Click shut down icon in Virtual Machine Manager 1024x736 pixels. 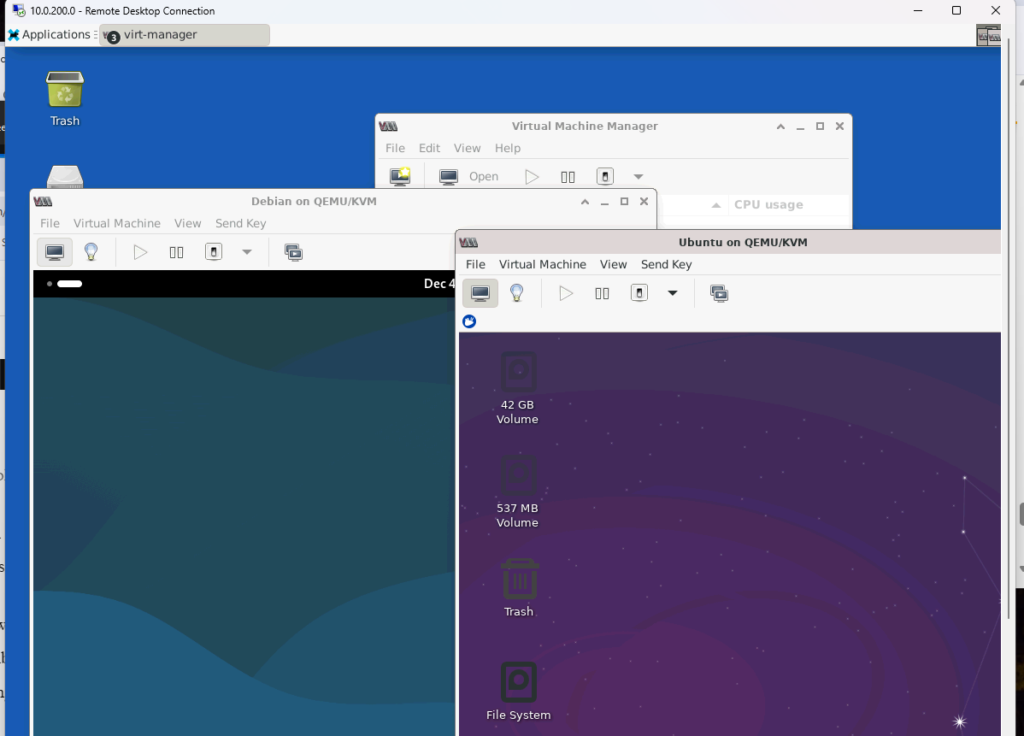point(605,176)
